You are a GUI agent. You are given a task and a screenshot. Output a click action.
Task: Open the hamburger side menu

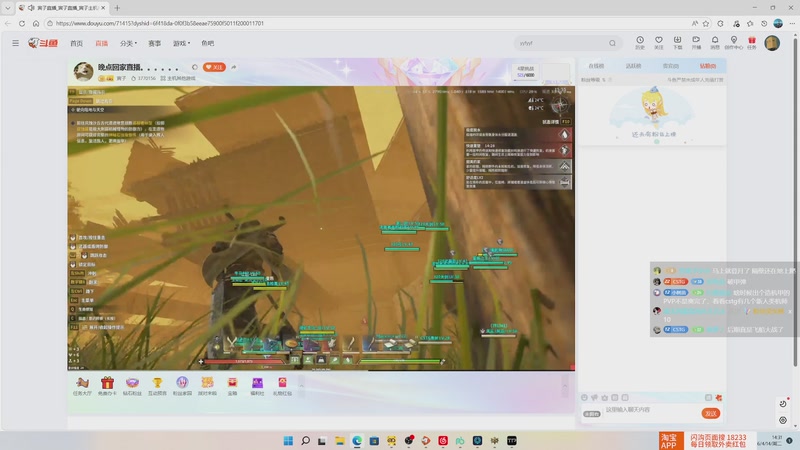[x=15, y=43]
